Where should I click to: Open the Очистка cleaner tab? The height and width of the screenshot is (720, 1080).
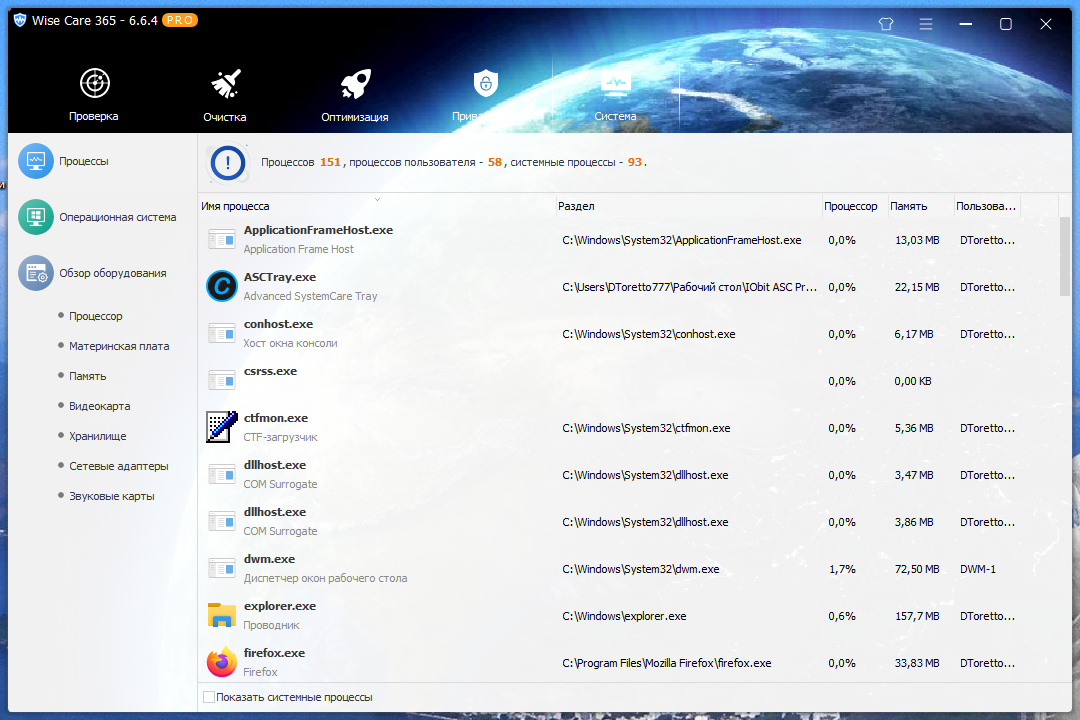[225, 95]
